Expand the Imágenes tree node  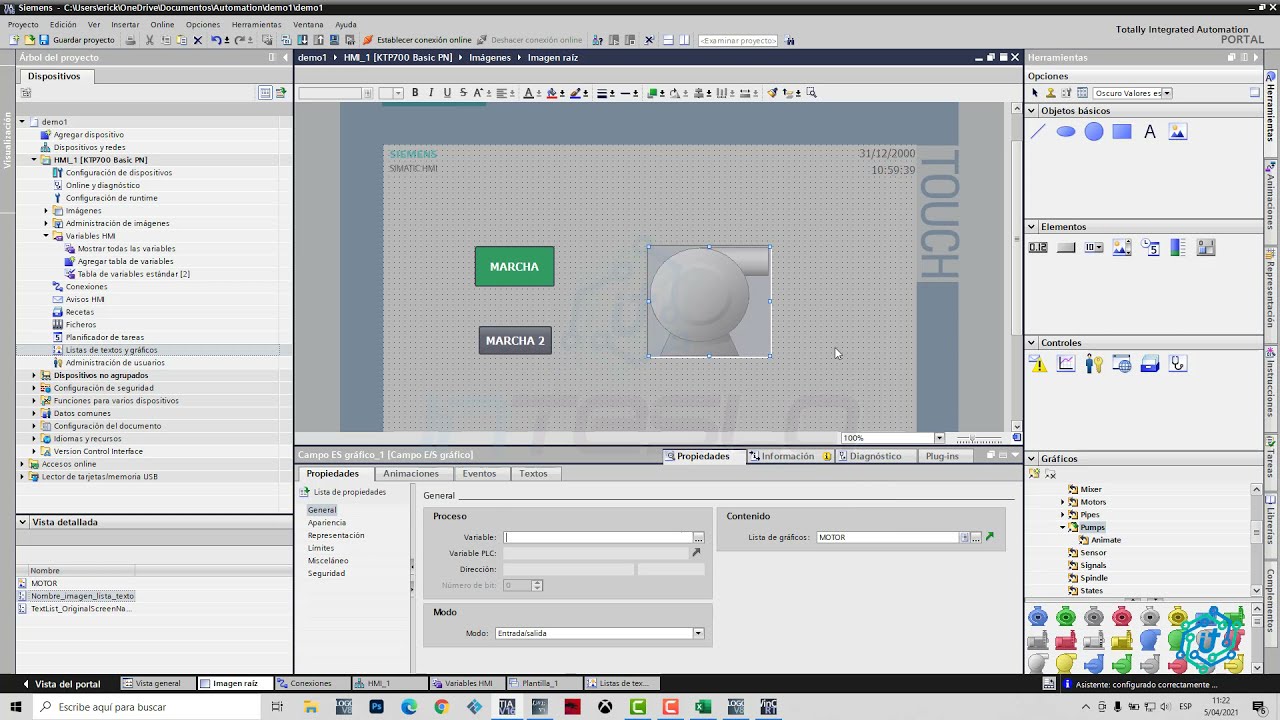46,211
